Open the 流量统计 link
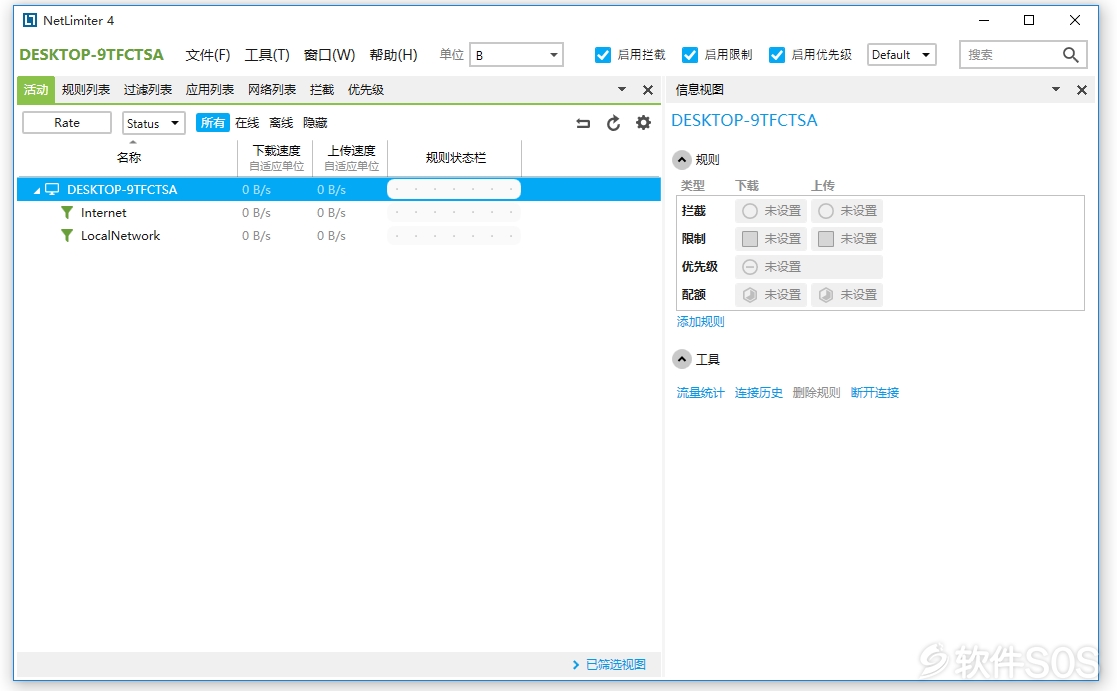 click(x=700, y=393)
